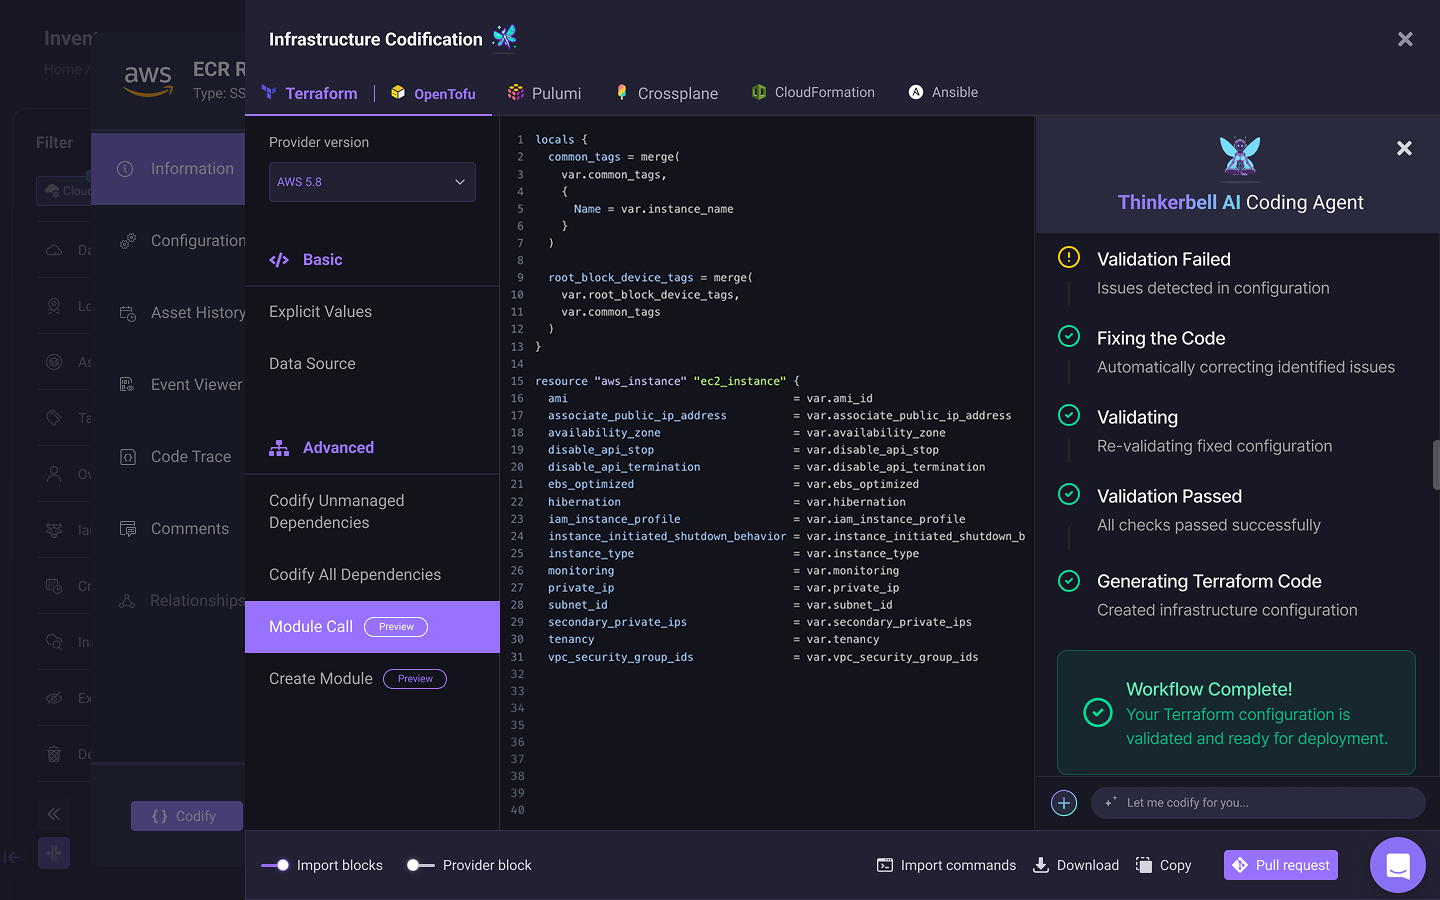Click the OpenTofu logo icon
This screenshot has height=900, width=1440.
tap(398, 92)
